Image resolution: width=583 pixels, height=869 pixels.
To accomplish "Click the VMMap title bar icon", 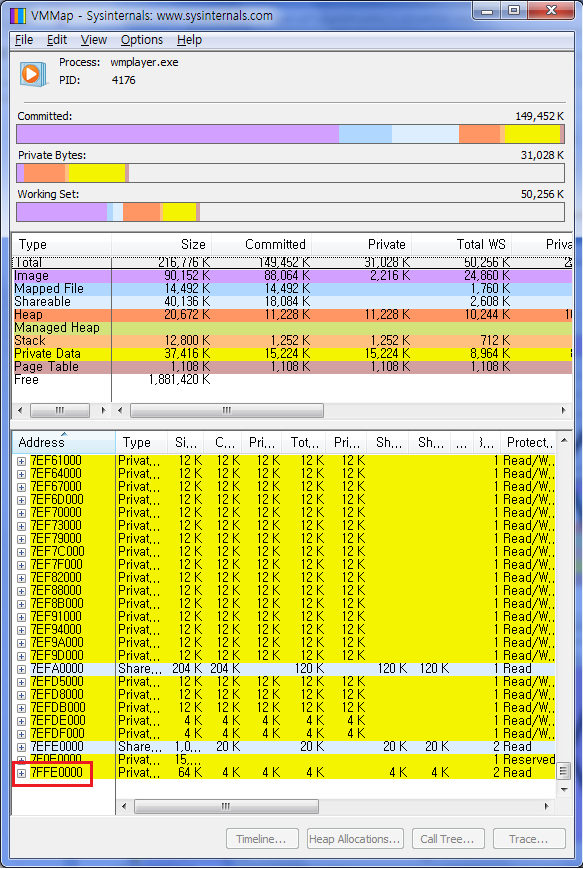I will point(18,16).
